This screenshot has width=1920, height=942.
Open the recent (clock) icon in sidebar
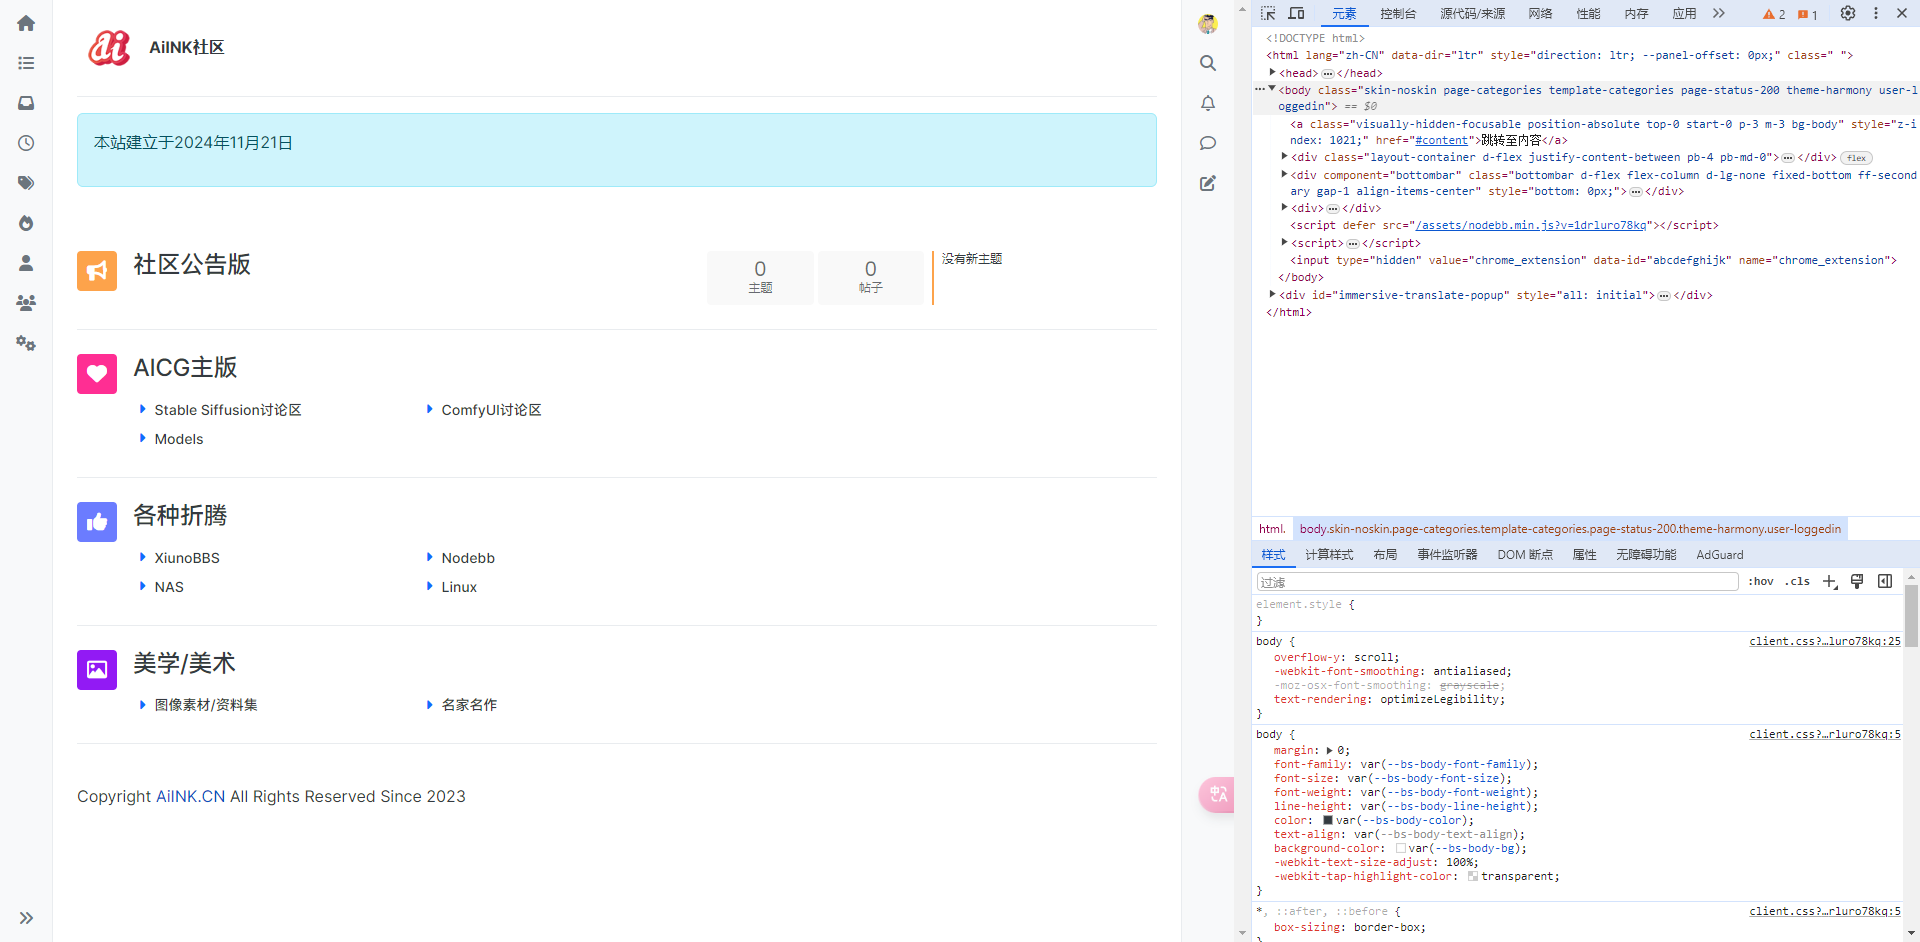[x=26, y=143]
